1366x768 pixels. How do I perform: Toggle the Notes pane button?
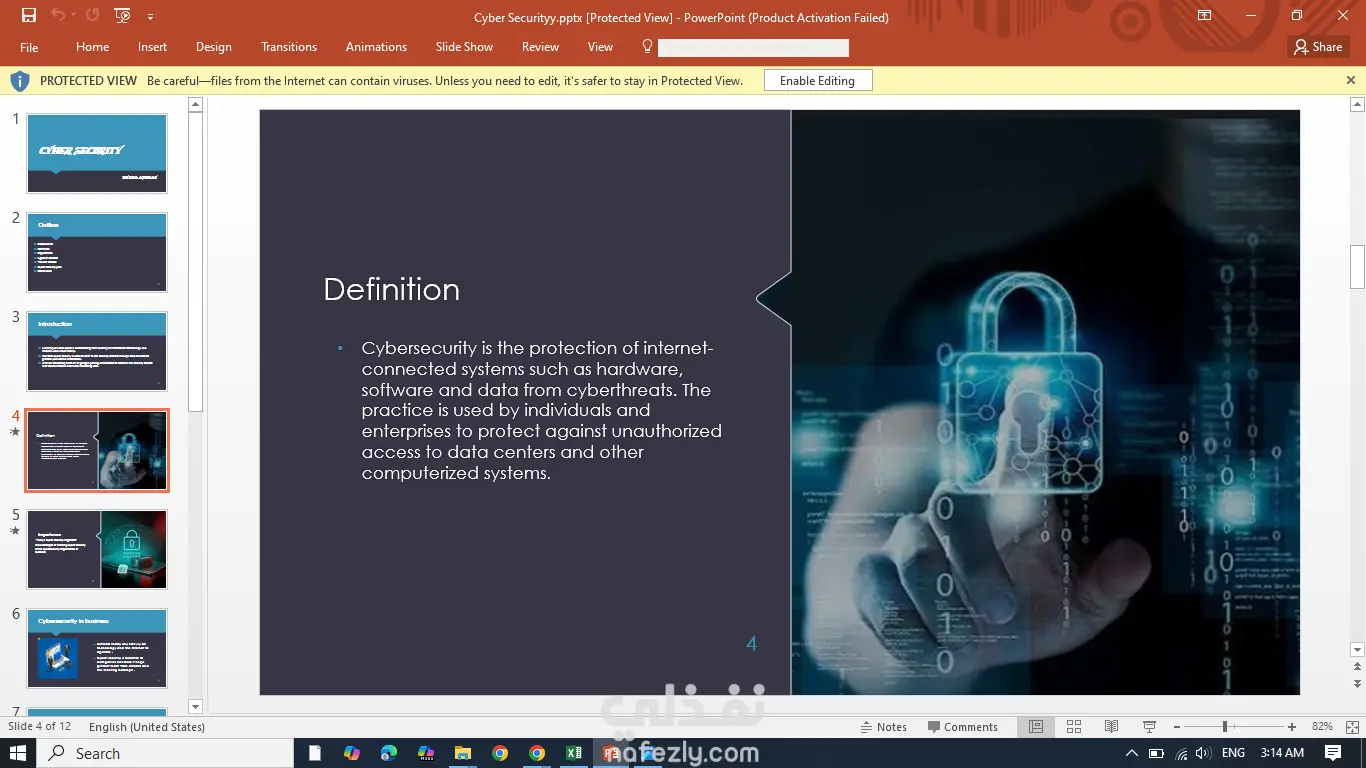click(883, 727)
